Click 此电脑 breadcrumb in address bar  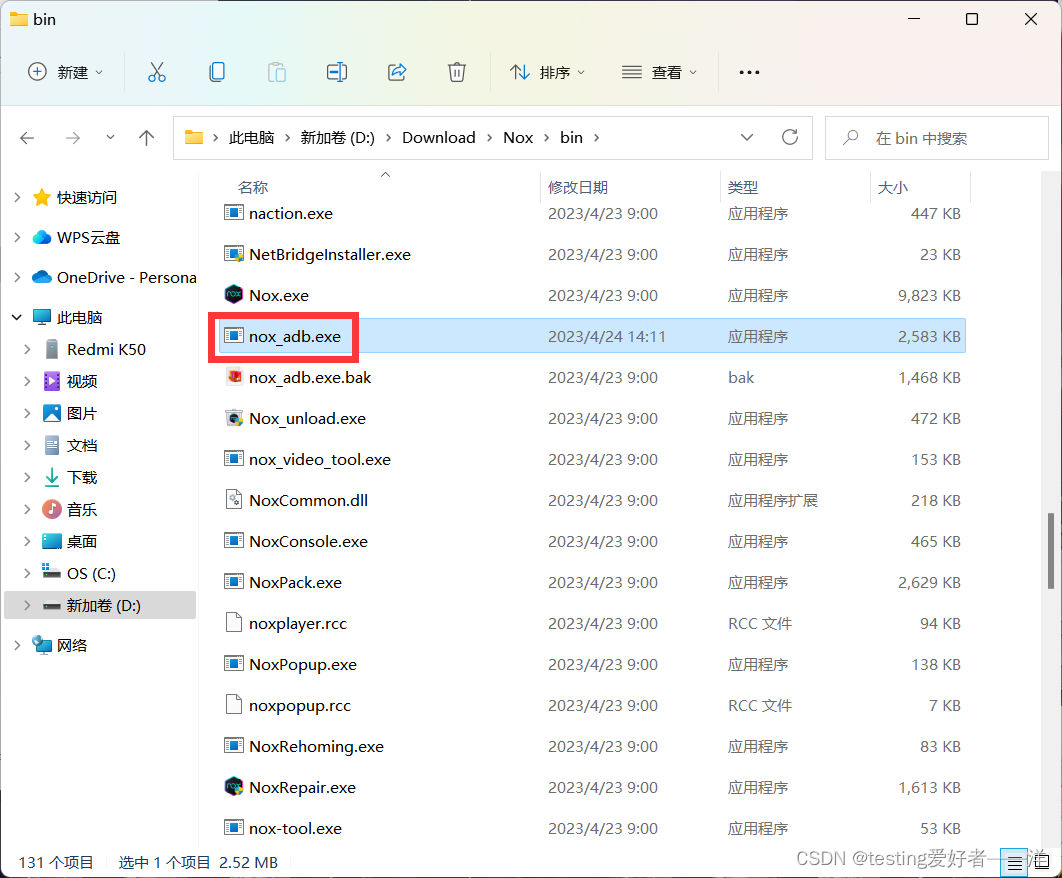(251, 138)
